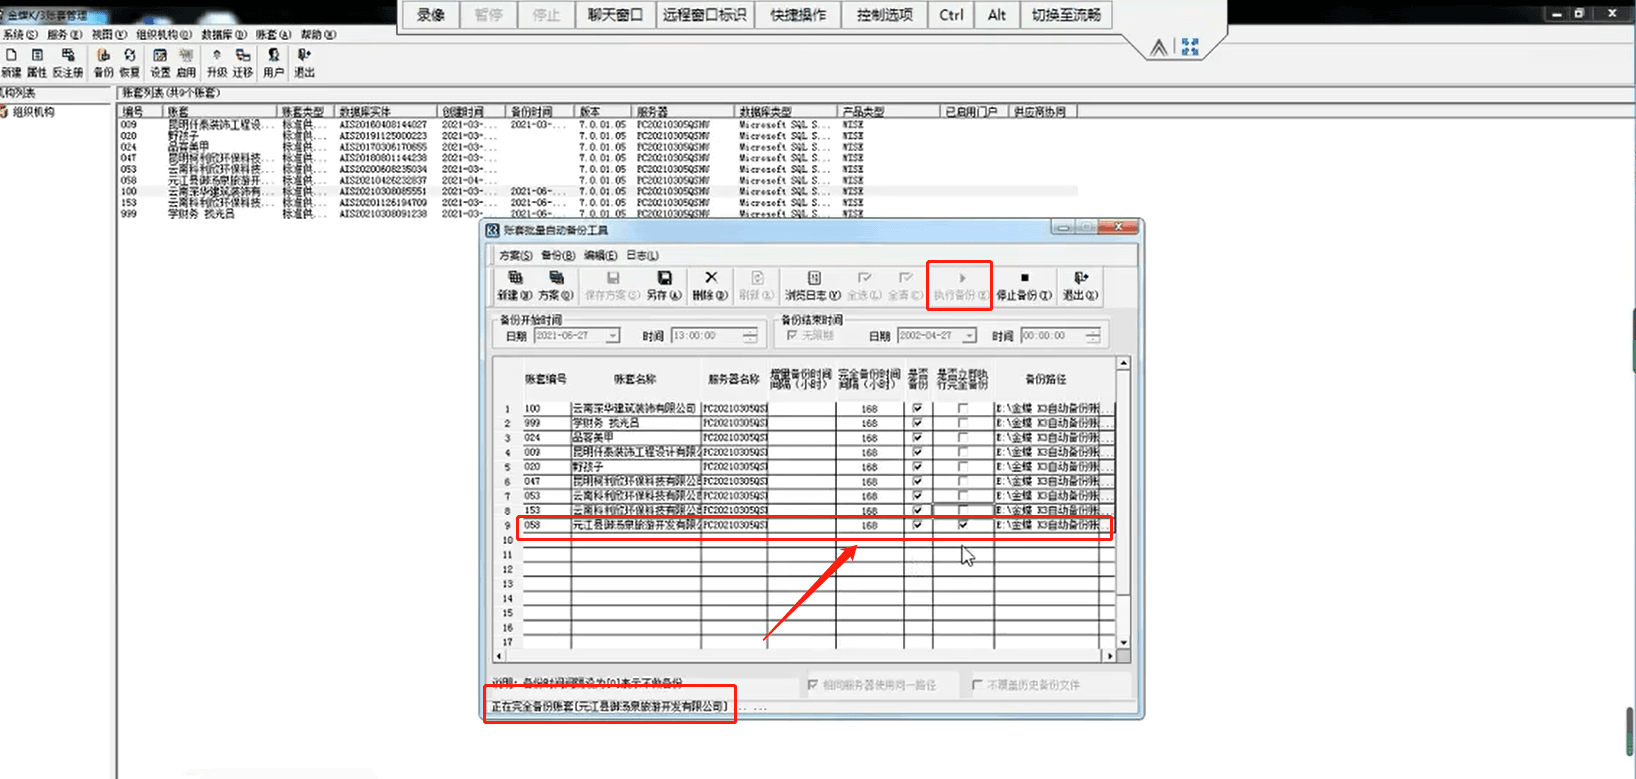Toggle immediate full backup checkbox for account 058

pos(963,525)
